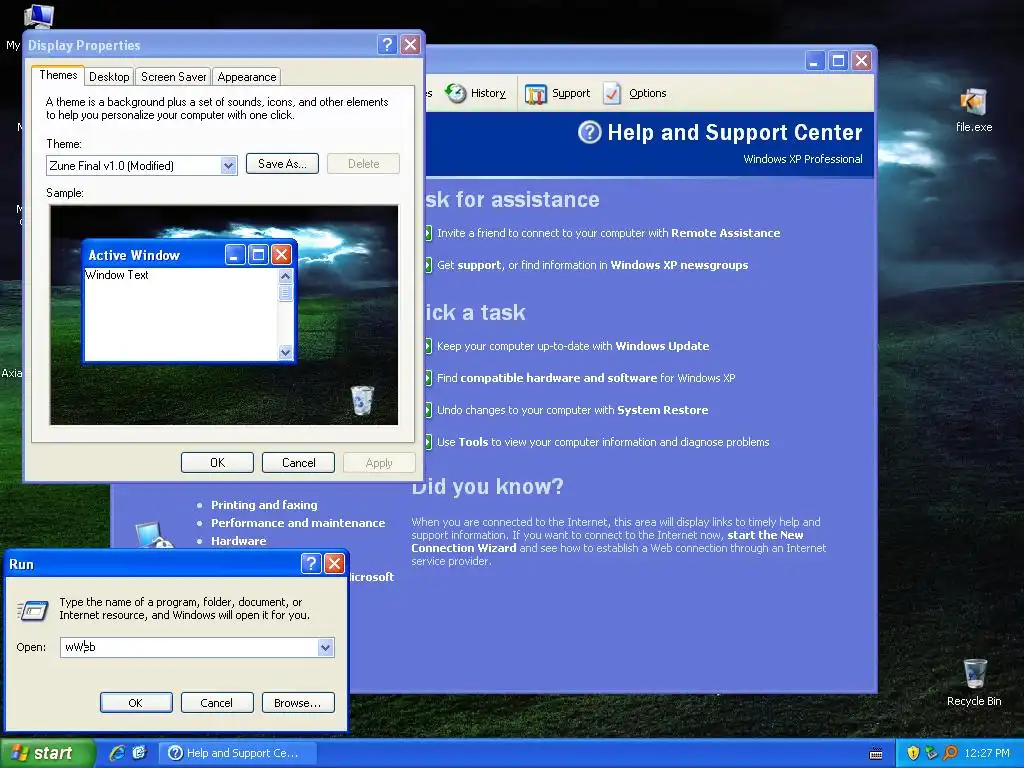Click OK in Display Properties

pos(217,462)
